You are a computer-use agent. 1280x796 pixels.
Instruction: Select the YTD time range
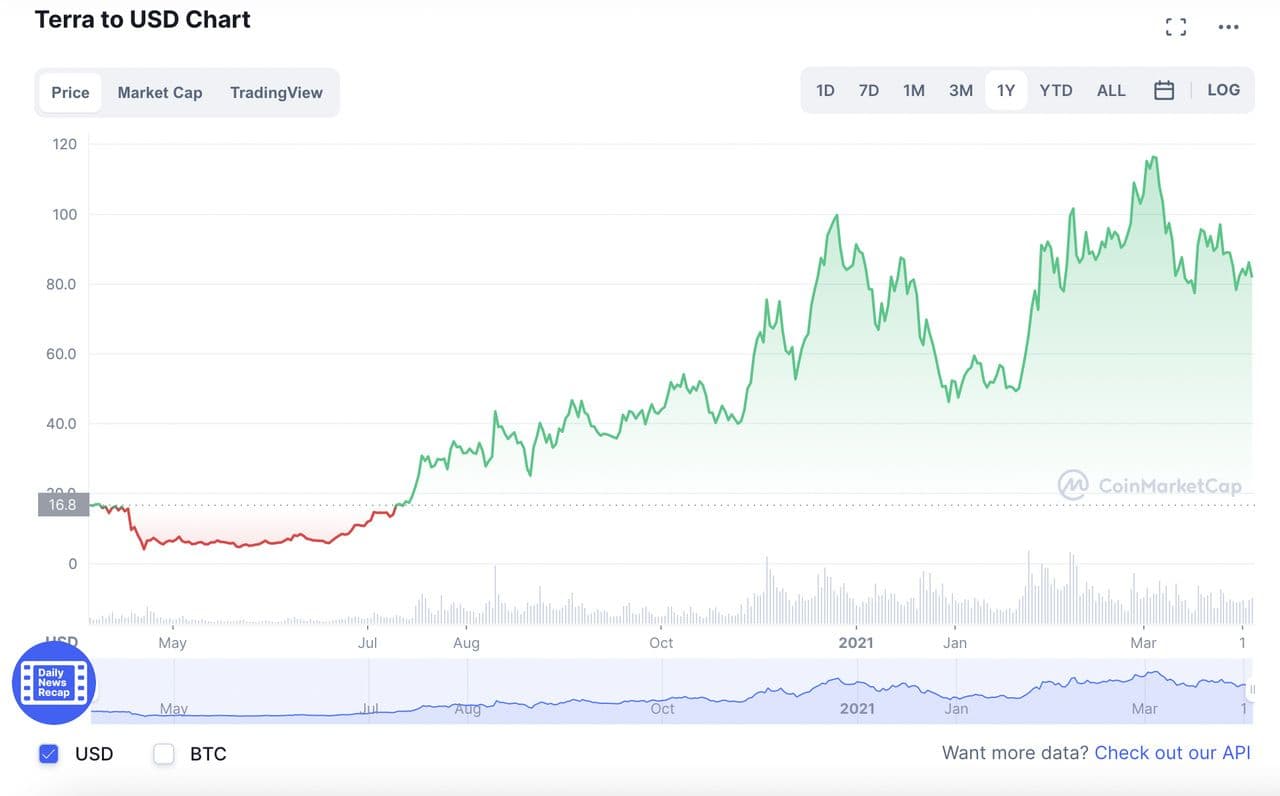1056,90
